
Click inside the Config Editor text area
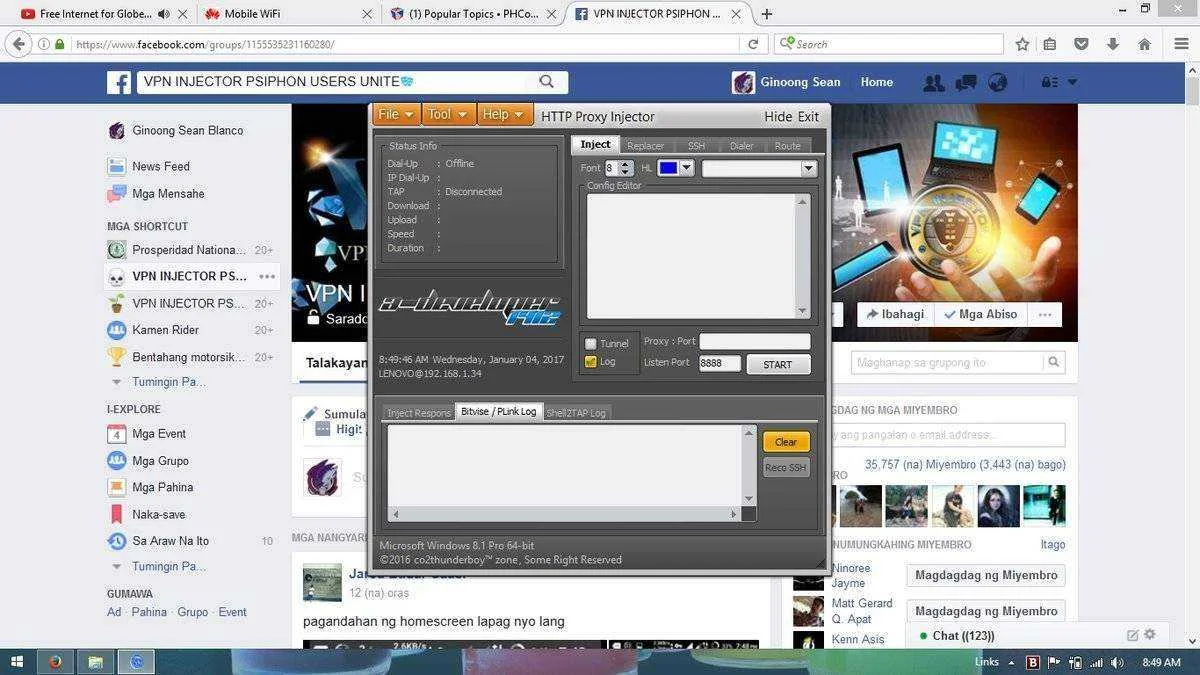691,256
